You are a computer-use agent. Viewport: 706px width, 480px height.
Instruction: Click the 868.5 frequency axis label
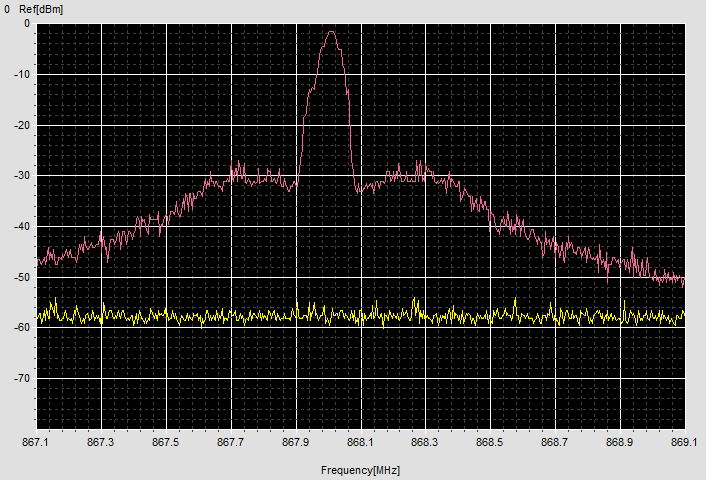[x=490, y=443]
